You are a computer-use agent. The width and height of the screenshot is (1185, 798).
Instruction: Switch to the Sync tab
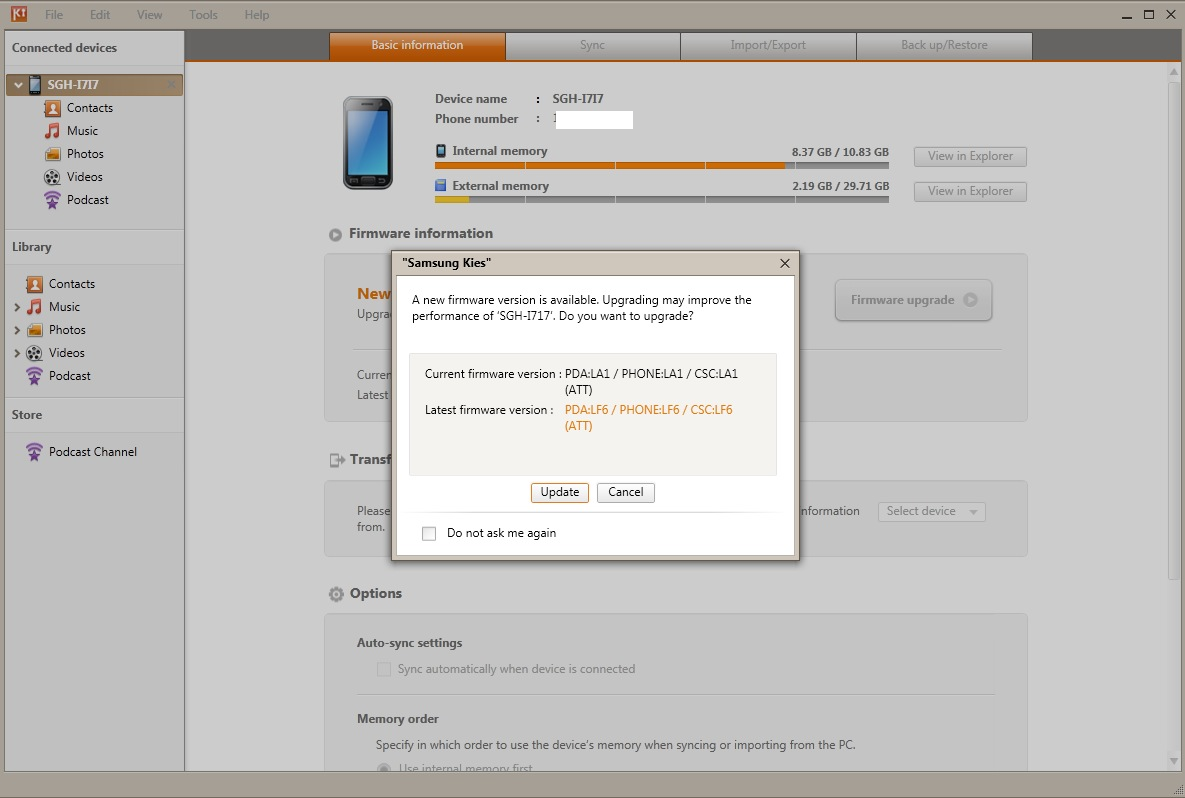point(592,45)
